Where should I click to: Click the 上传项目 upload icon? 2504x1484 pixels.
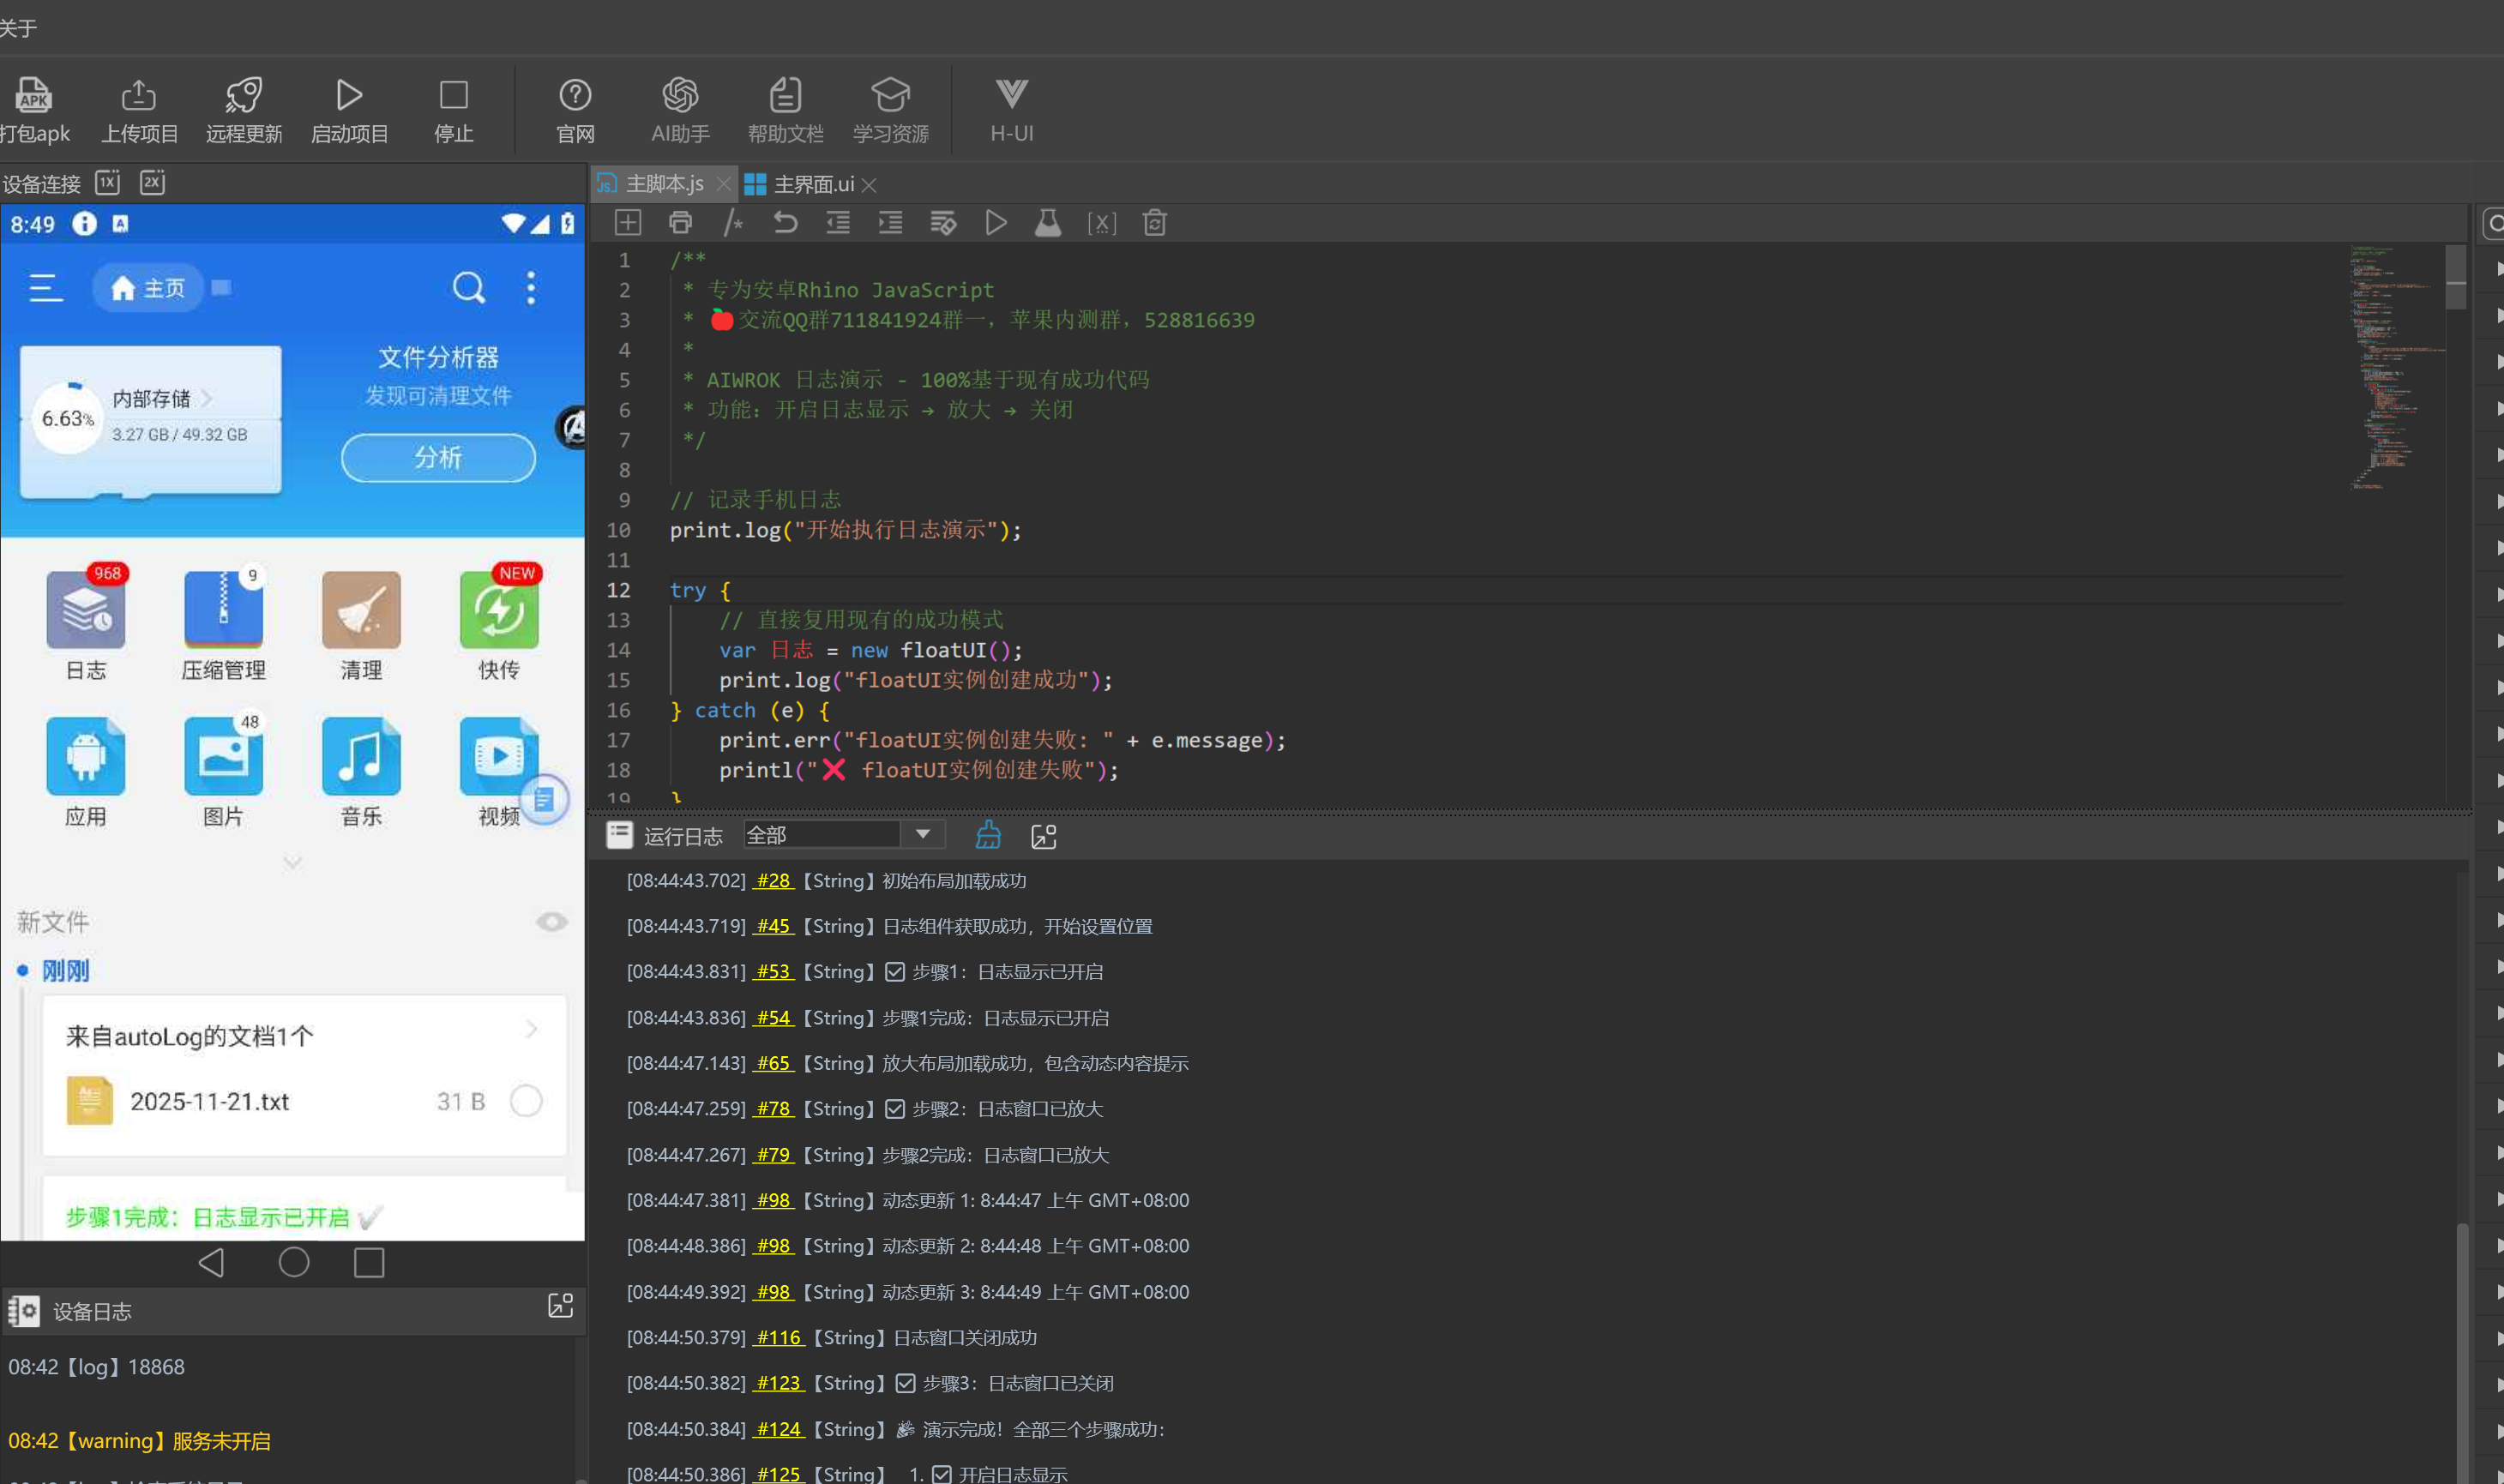coord(139,96)
